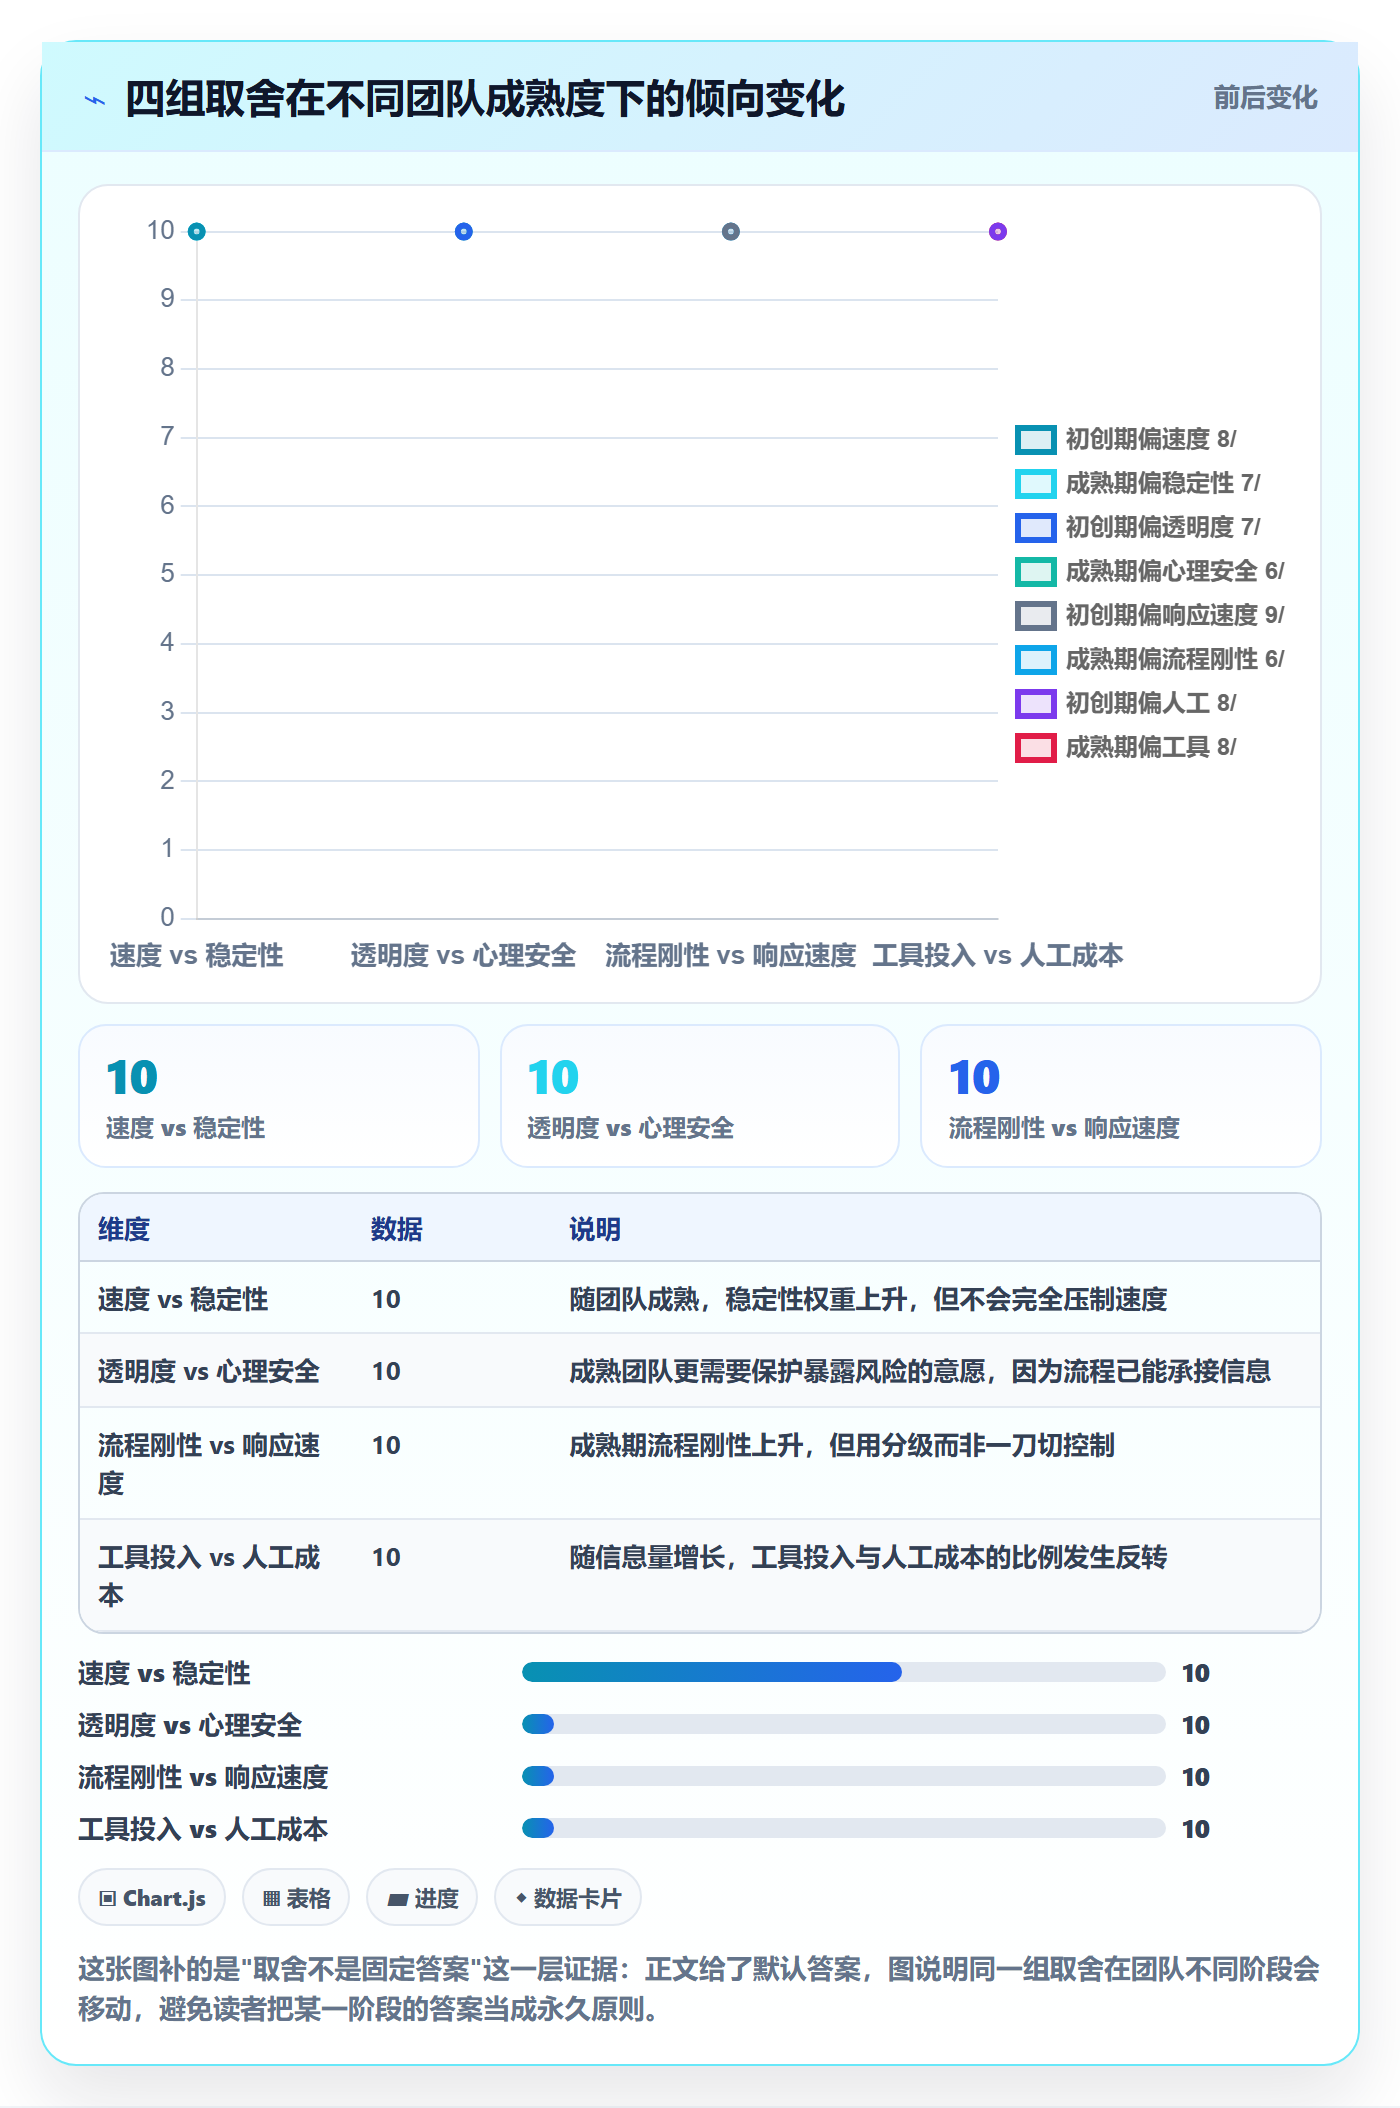The image size is (1400, 2108).
Task: Select table row 工具投入 vs 人工成本
Action: coord(700,1575)
